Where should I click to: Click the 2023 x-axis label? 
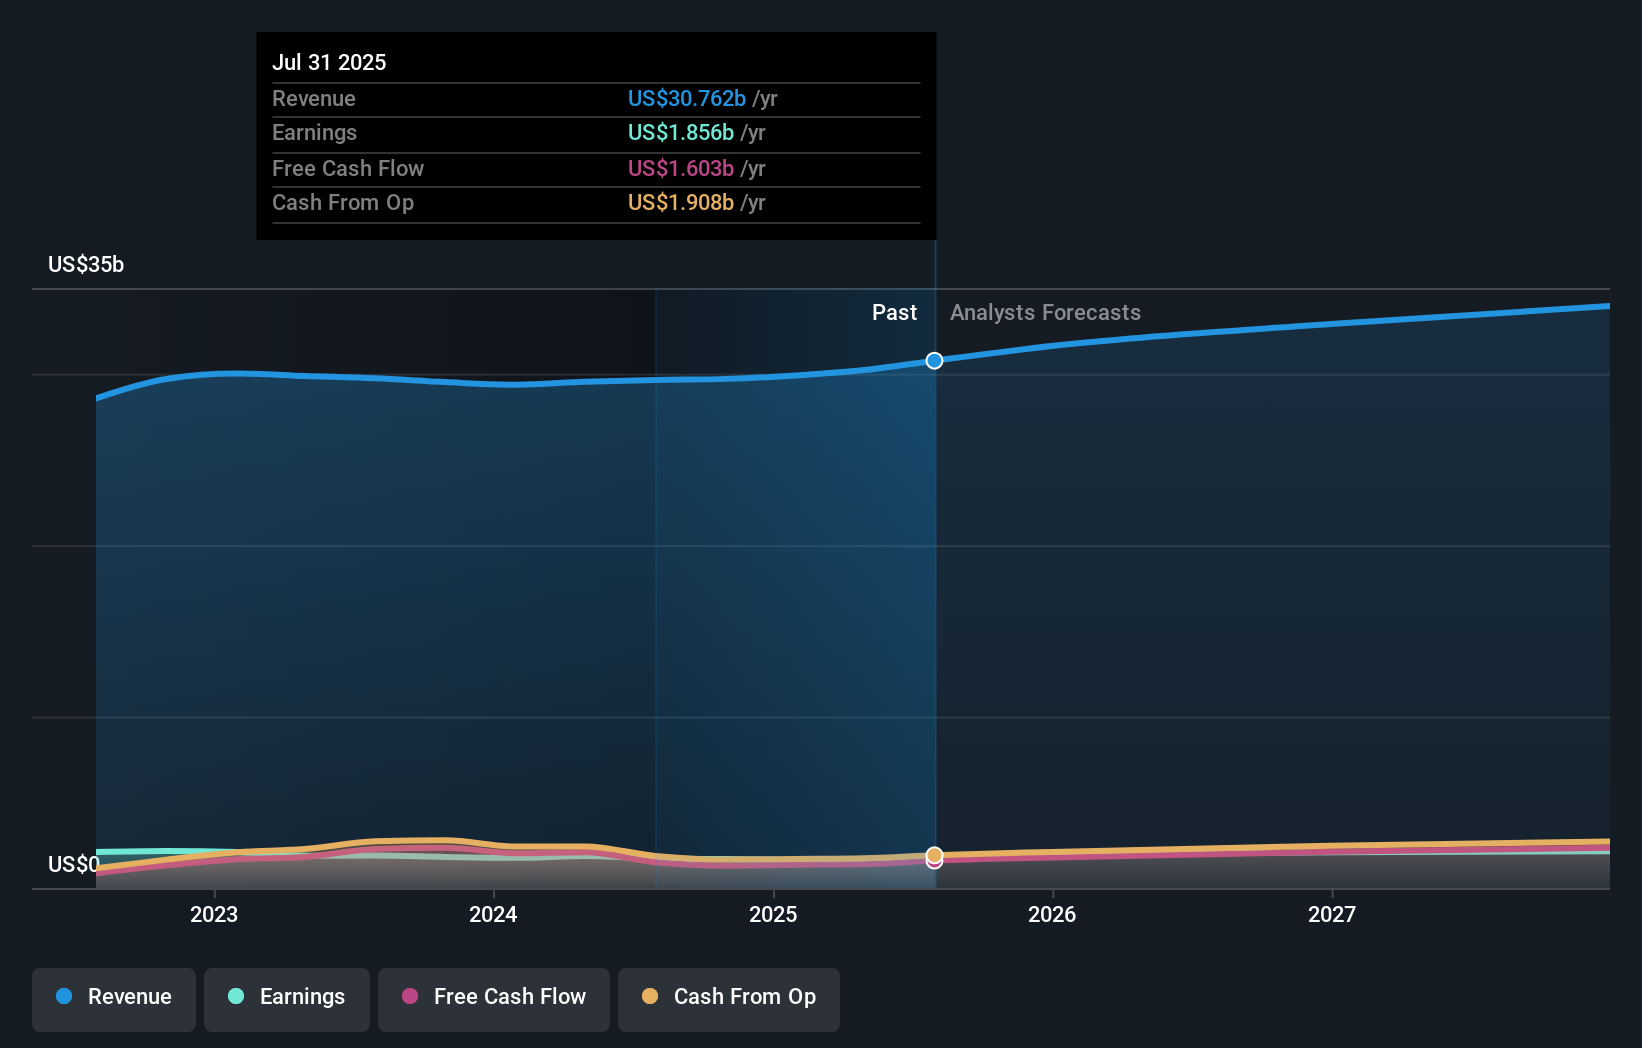214,914
